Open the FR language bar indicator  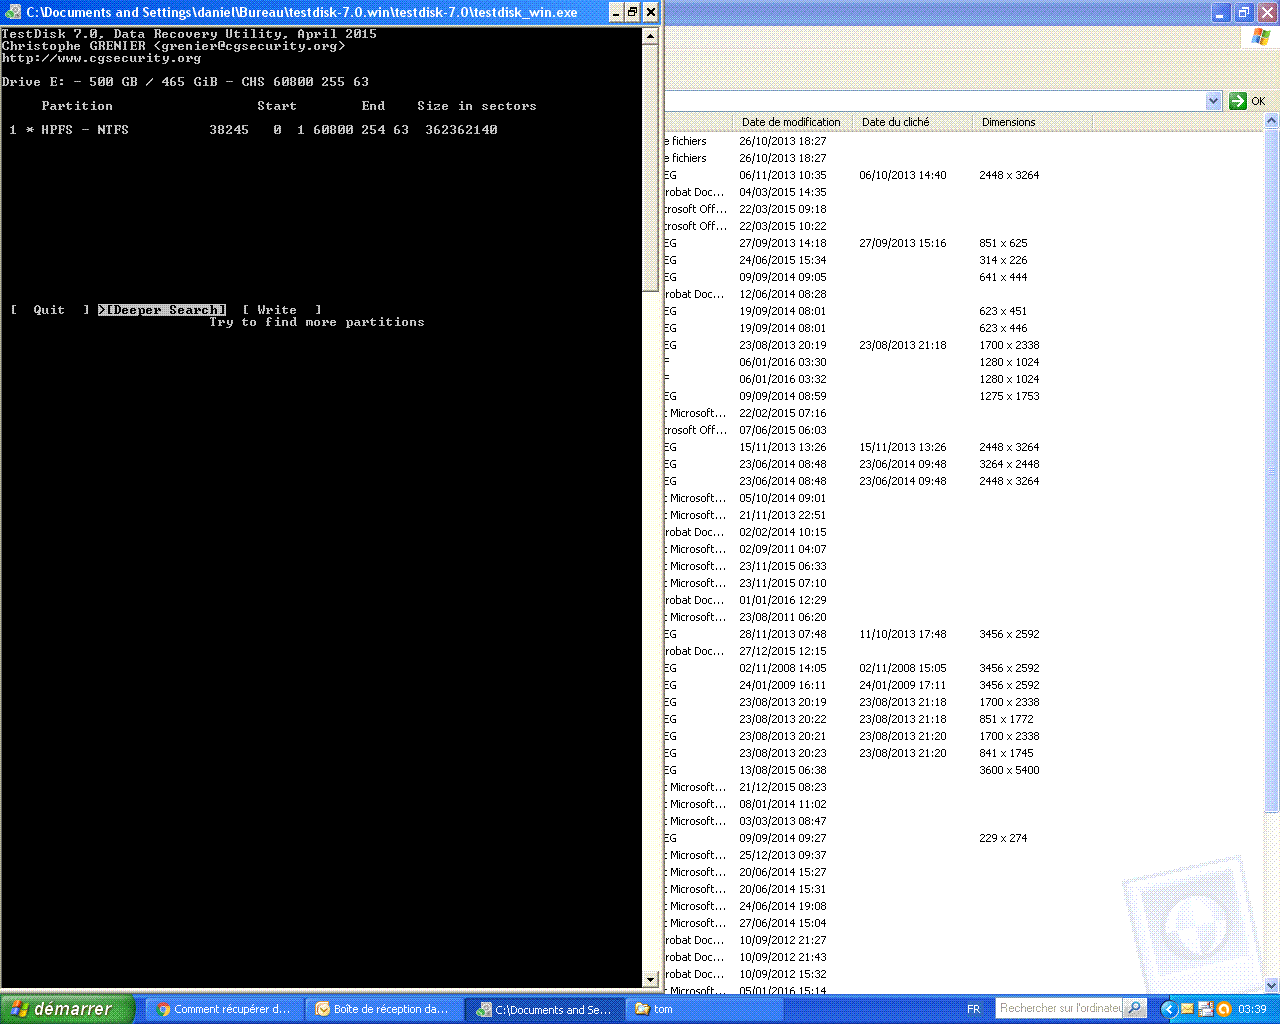974,1009
